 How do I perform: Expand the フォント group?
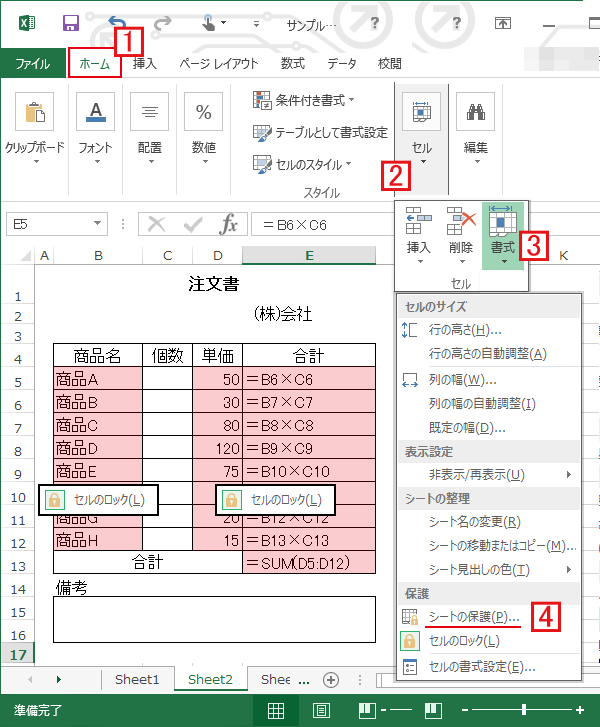[96, 129]
